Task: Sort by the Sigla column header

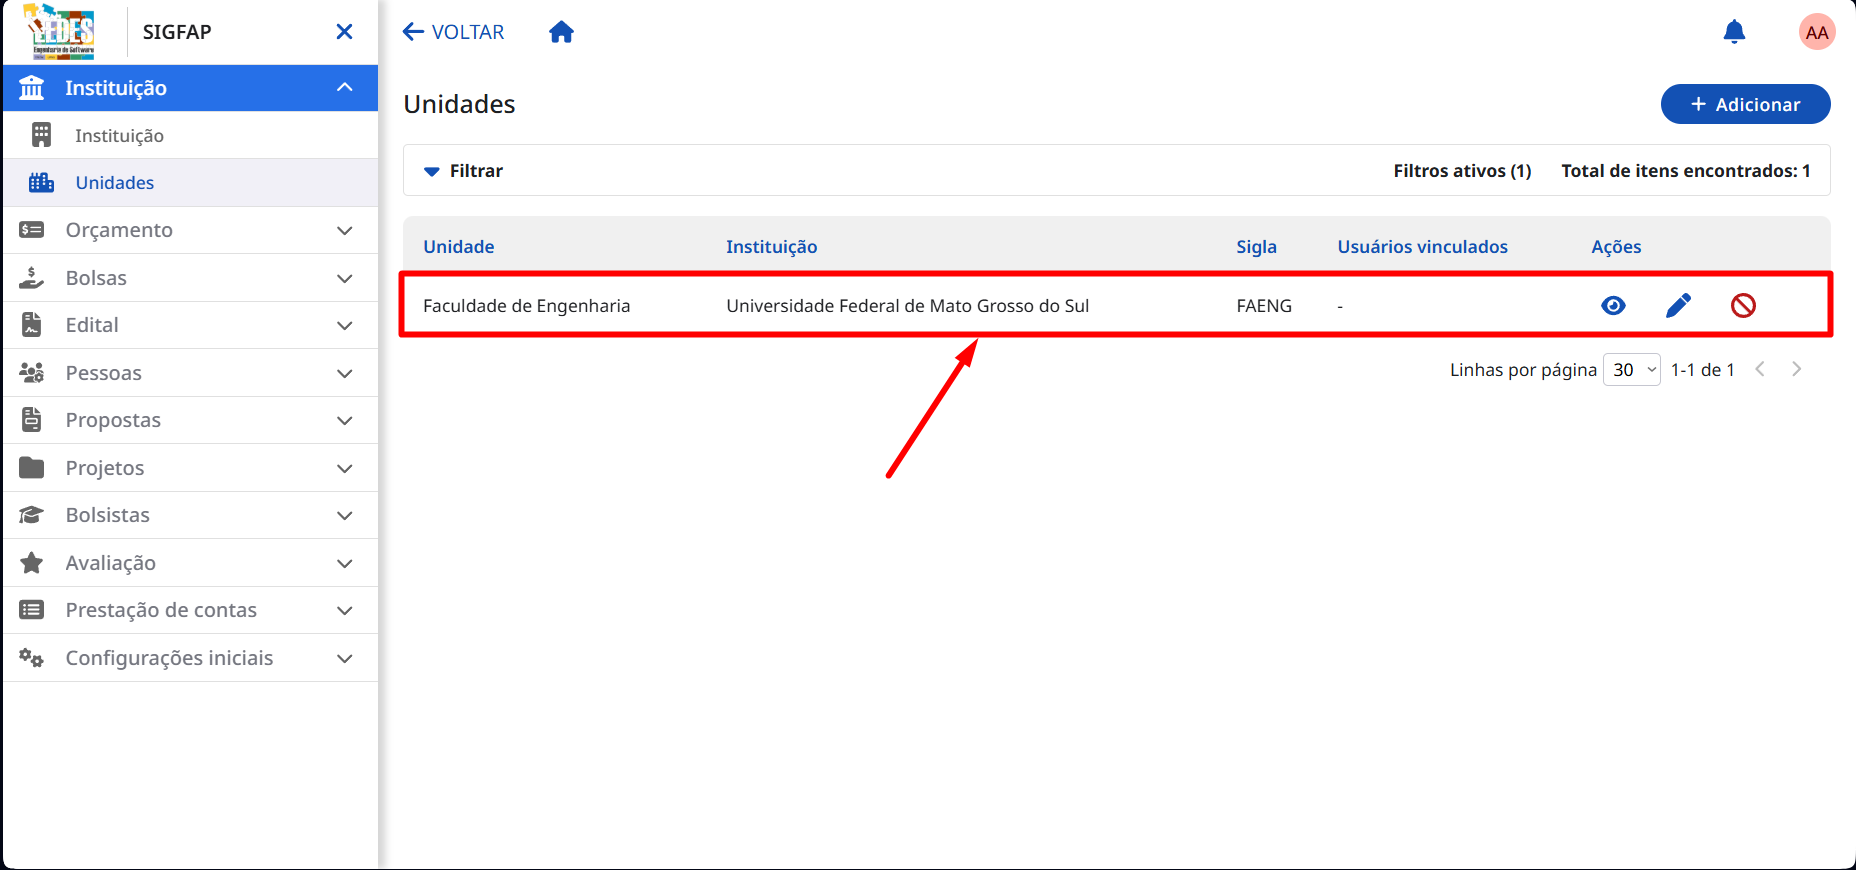Action: [1256, 247]
